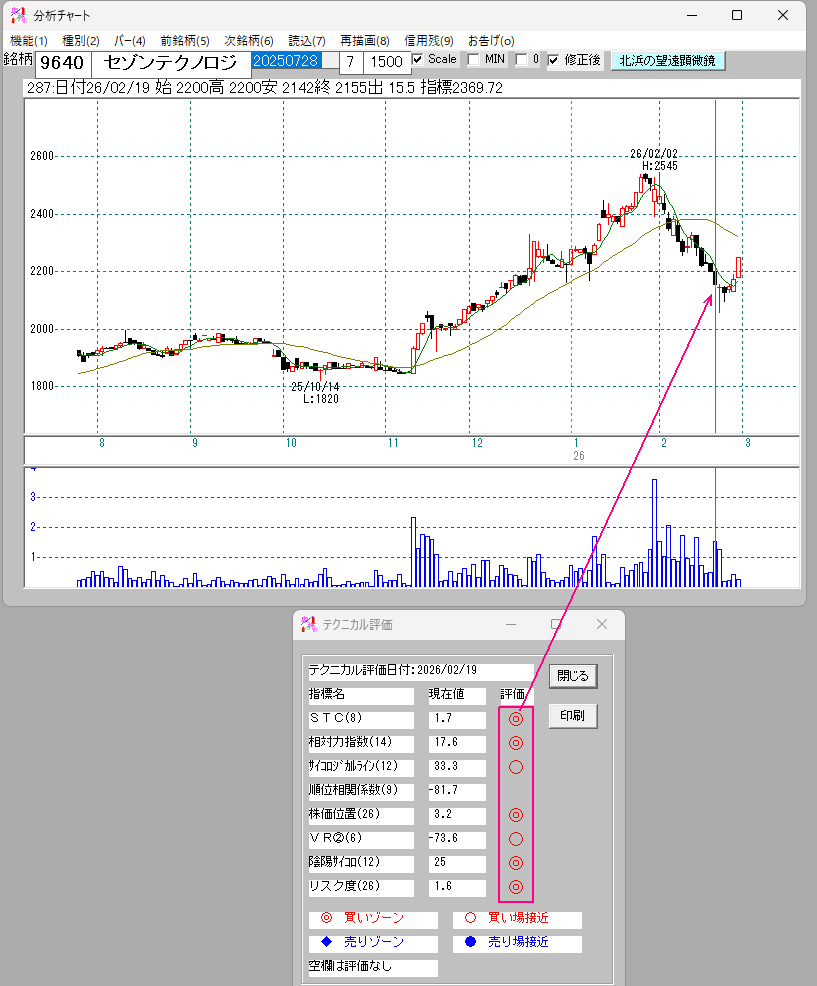Image resolution: width=817 pixels, height=986 pixels.
Task: Click the current value 17.6
Action: pyautogui.click(x=457, y=743)
